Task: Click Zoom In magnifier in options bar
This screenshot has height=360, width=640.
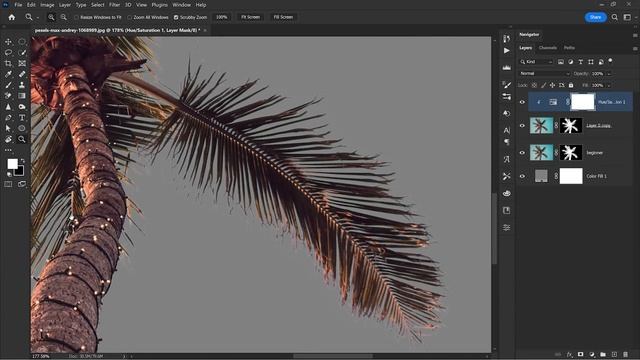Action: tap(51, 17)
